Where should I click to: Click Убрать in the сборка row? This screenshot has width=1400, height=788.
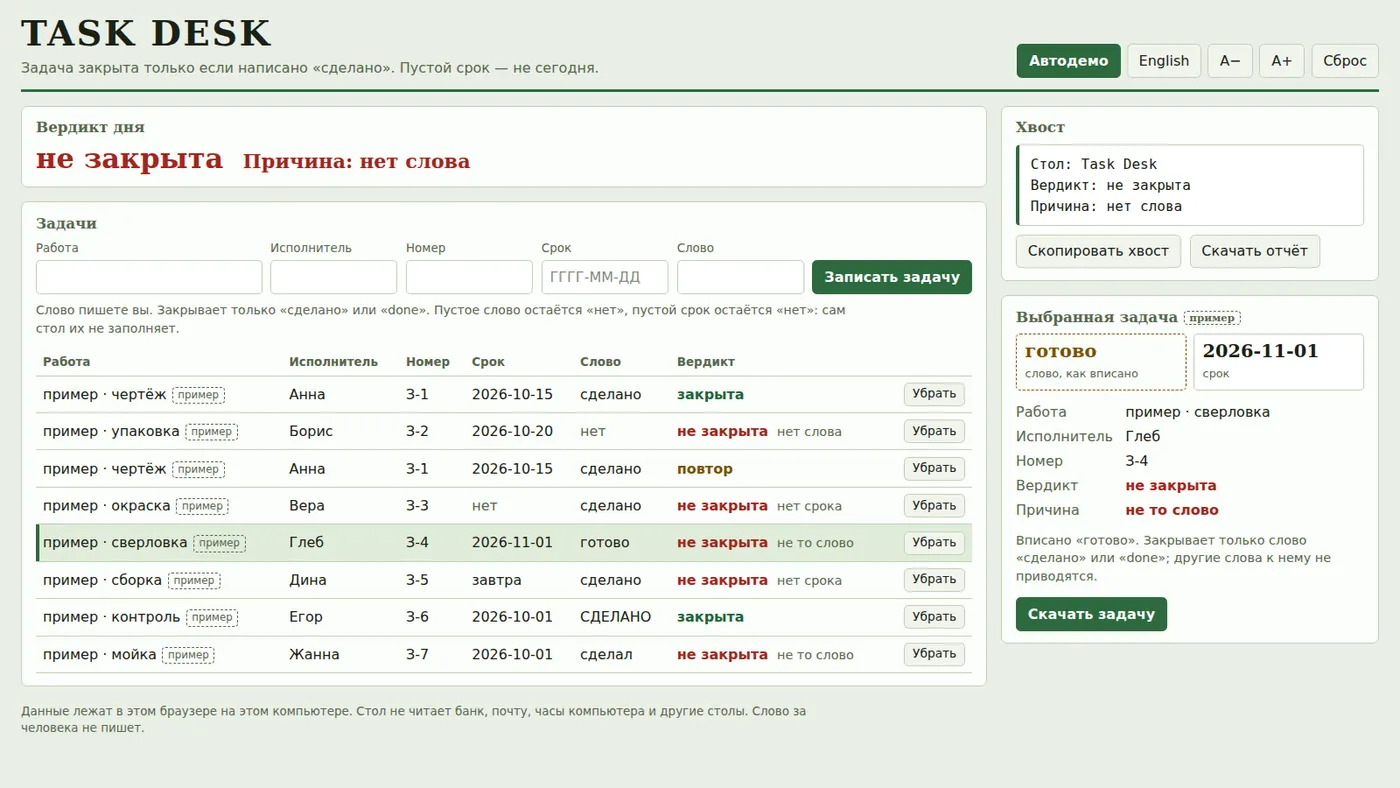point(934,580)
